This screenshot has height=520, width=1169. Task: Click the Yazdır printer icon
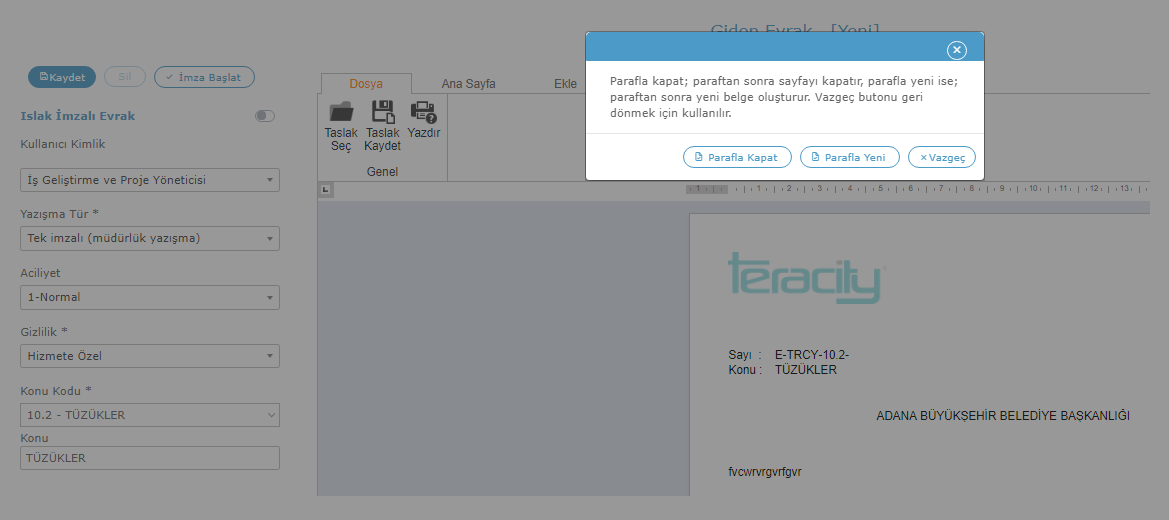click(423, 112)
